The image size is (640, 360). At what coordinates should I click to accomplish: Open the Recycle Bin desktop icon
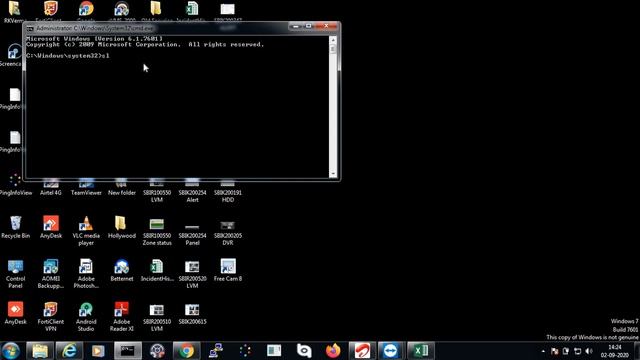coord(16,227)
